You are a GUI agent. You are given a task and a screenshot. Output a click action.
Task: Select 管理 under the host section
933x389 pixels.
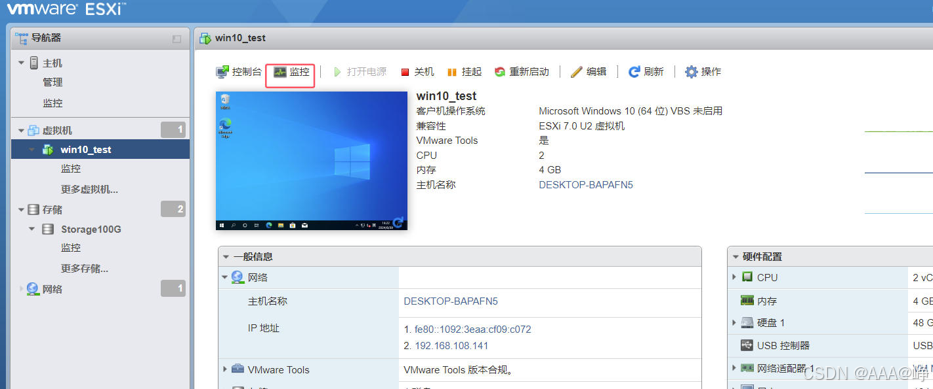[52, 82]
